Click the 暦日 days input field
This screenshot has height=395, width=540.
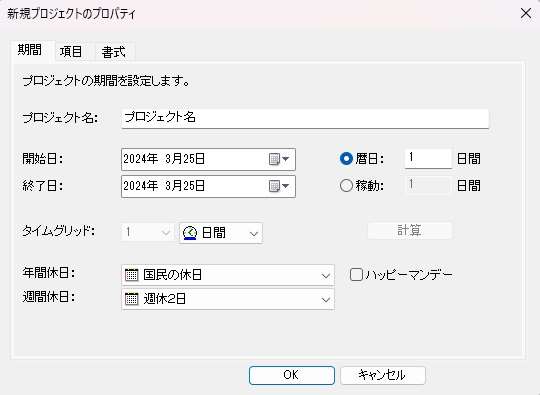[428, 158]
